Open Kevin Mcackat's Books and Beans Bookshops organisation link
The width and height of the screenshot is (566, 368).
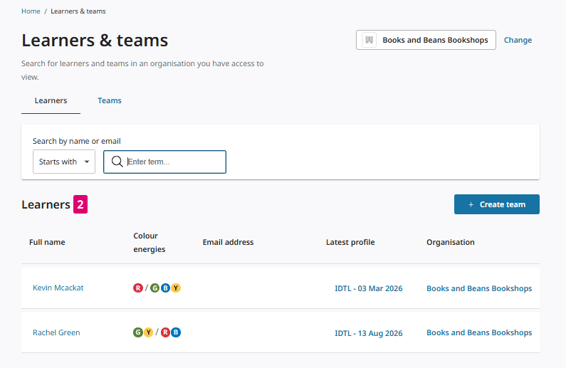(x=479, y=289)
